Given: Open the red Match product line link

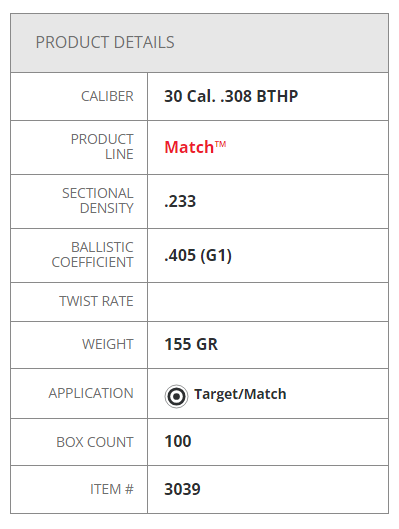Looking at the screenshot, I should coord(195,147).
